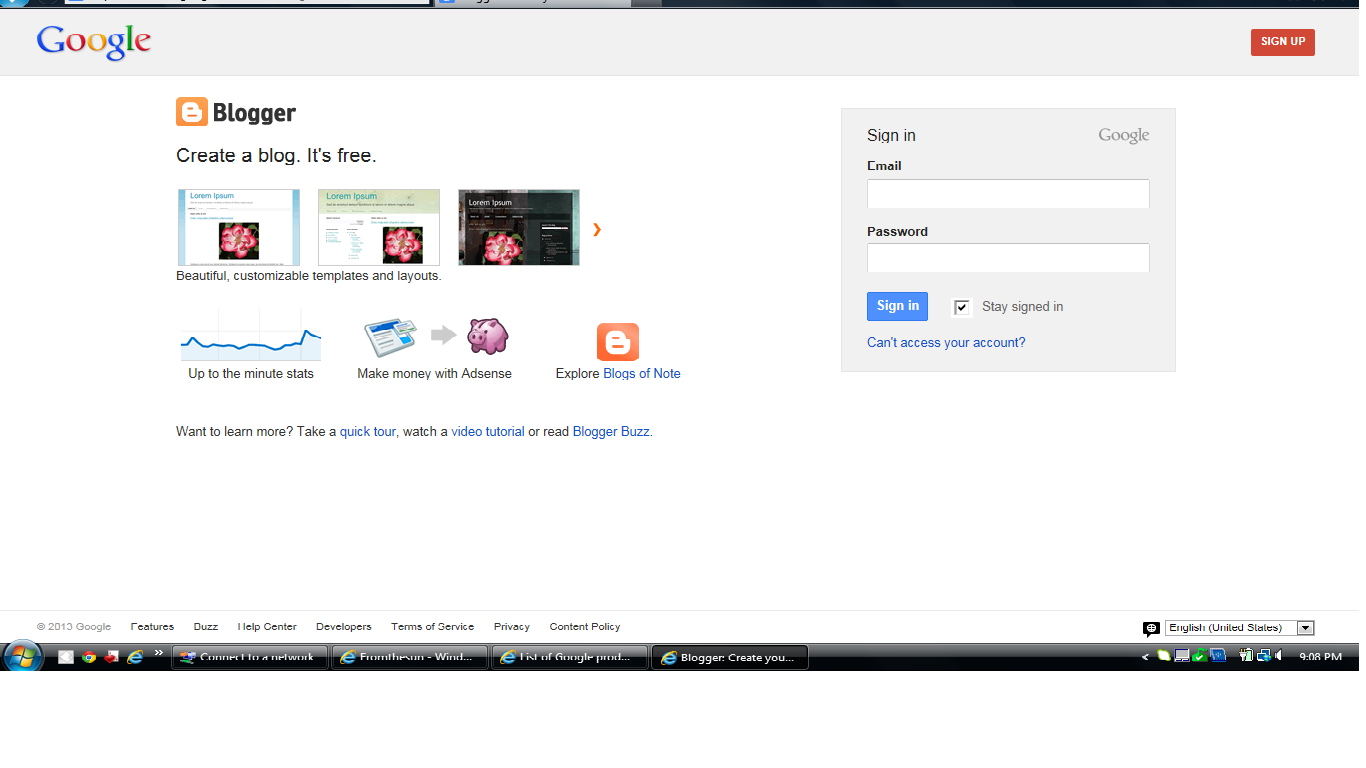This screenshot has height=768, width=1366.
Task: Open the Windows Start orb
Action: [22, 657]
